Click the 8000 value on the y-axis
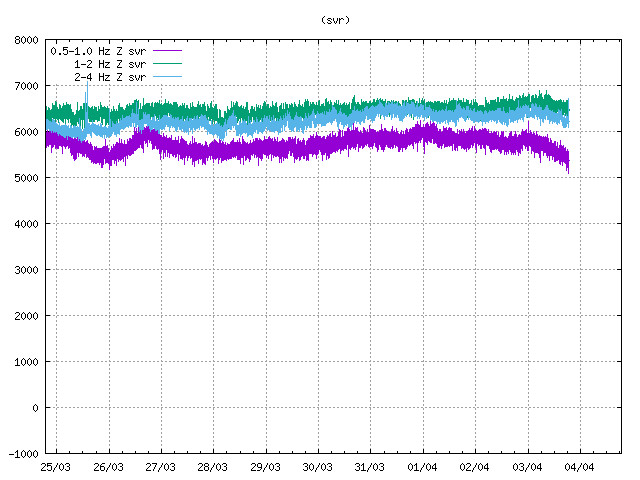 point(27,40)
